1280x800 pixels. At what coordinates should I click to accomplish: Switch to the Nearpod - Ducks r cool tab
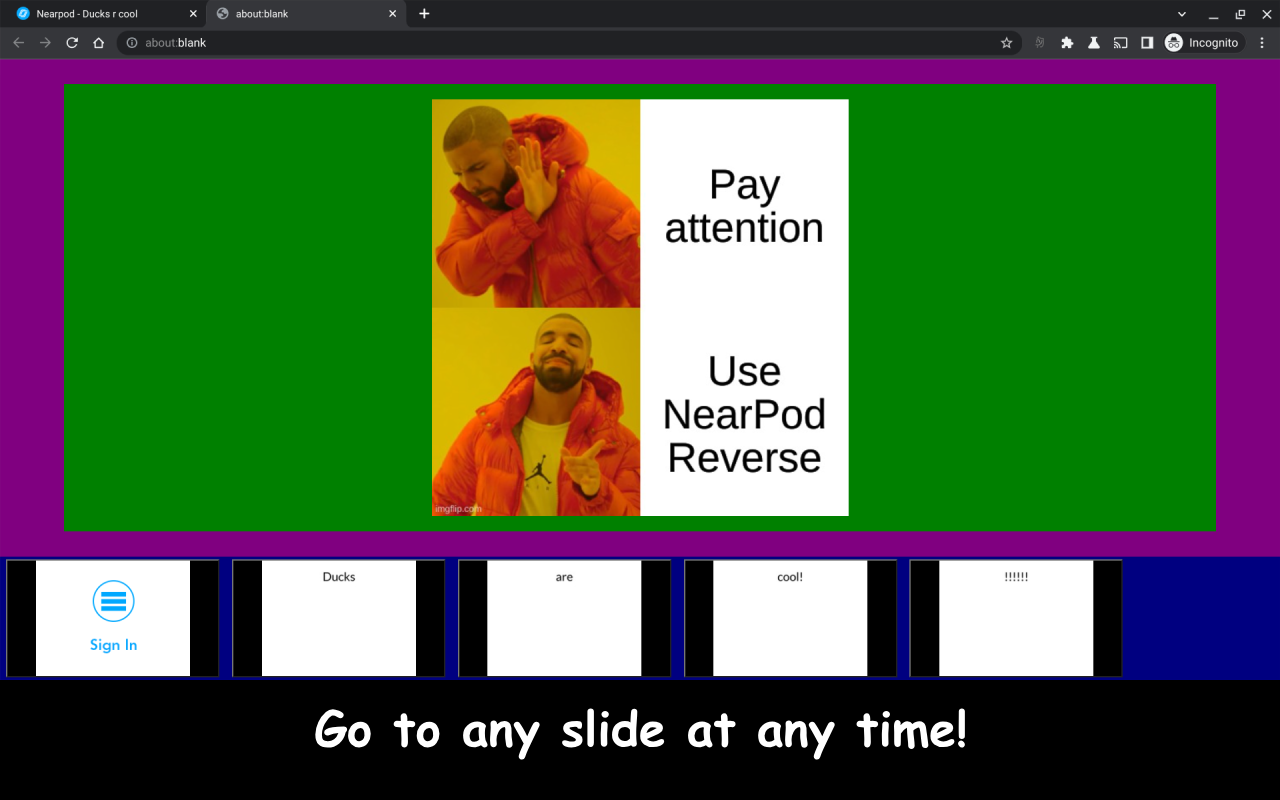(x=105, y=14)
